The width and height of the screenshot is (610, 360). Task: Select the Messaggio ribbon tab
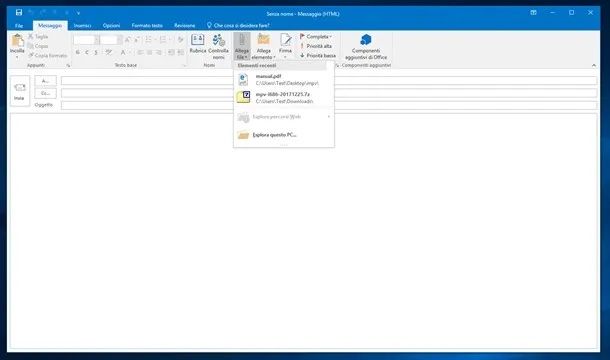(x=50, y=25)
